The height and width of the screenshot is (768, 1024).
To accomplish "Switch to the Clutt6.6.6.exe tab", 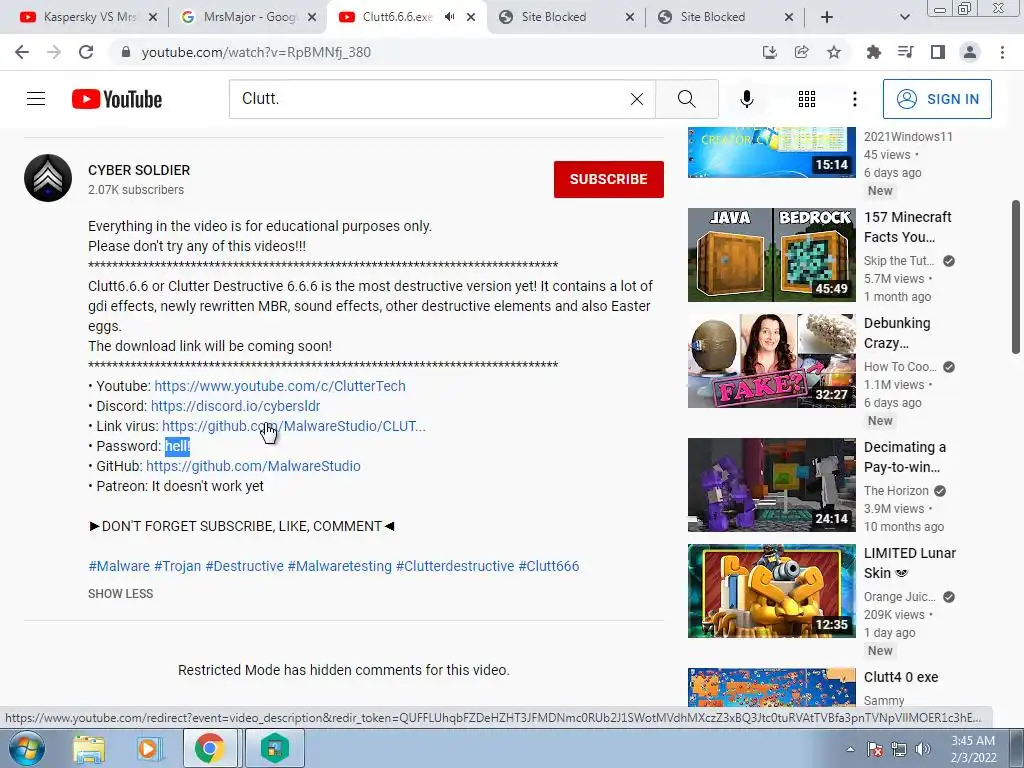I will point(406,17).
